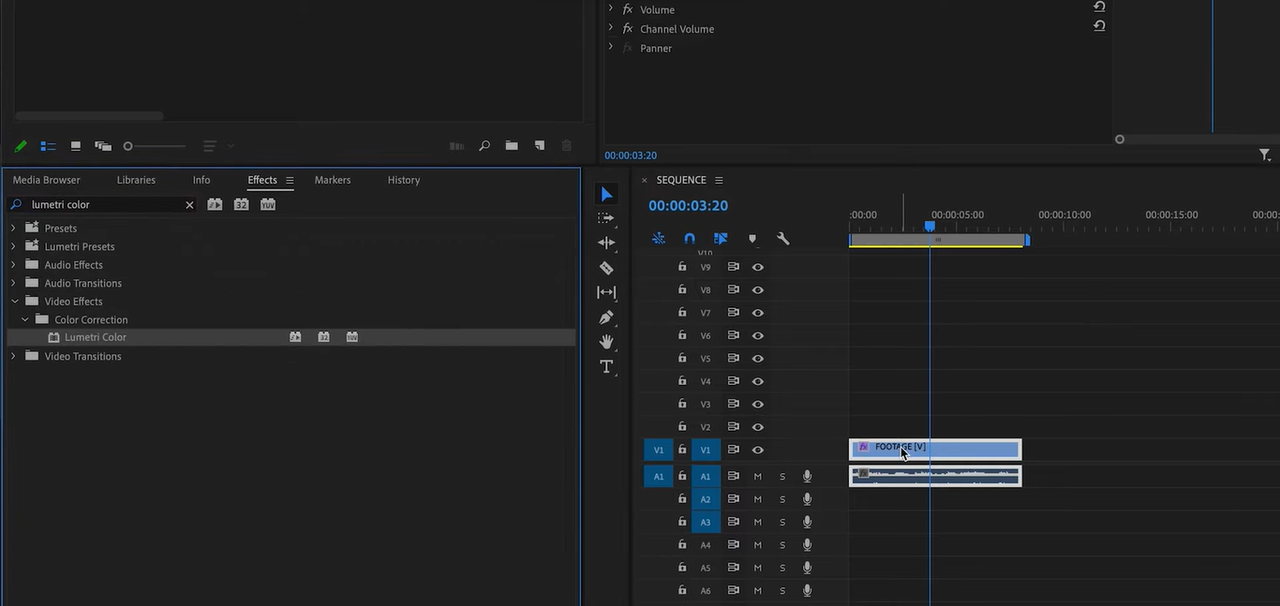Solo audio track A2
The image size is (1280, 606).
pyautogui.click(x=782, y=499)
